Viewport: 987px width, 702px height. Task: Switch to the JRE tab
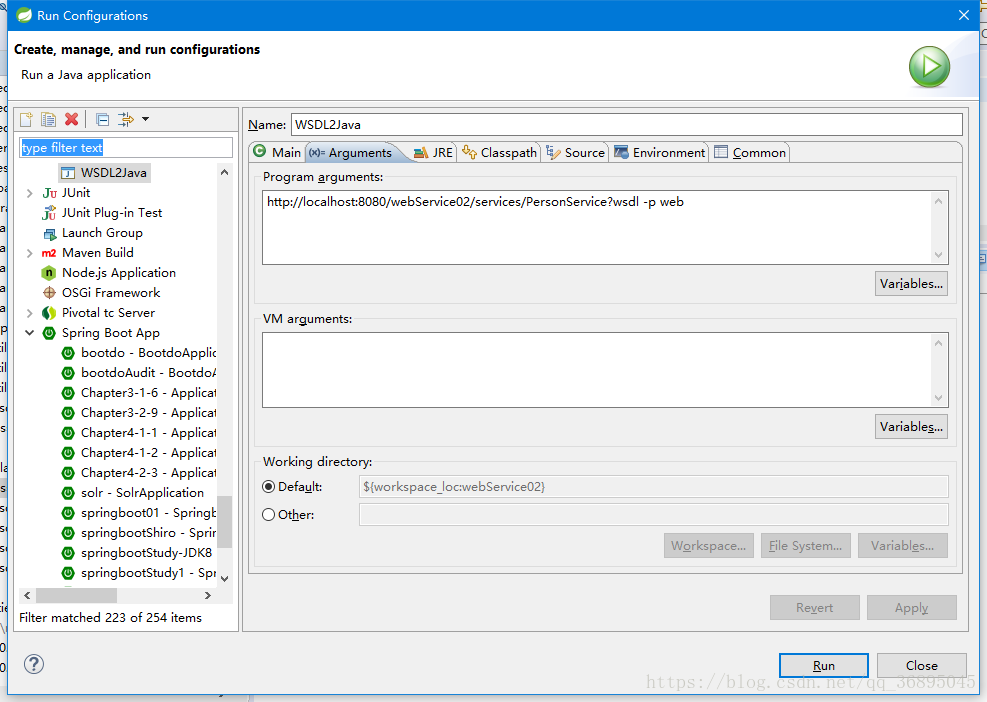[x=433, y=153]
